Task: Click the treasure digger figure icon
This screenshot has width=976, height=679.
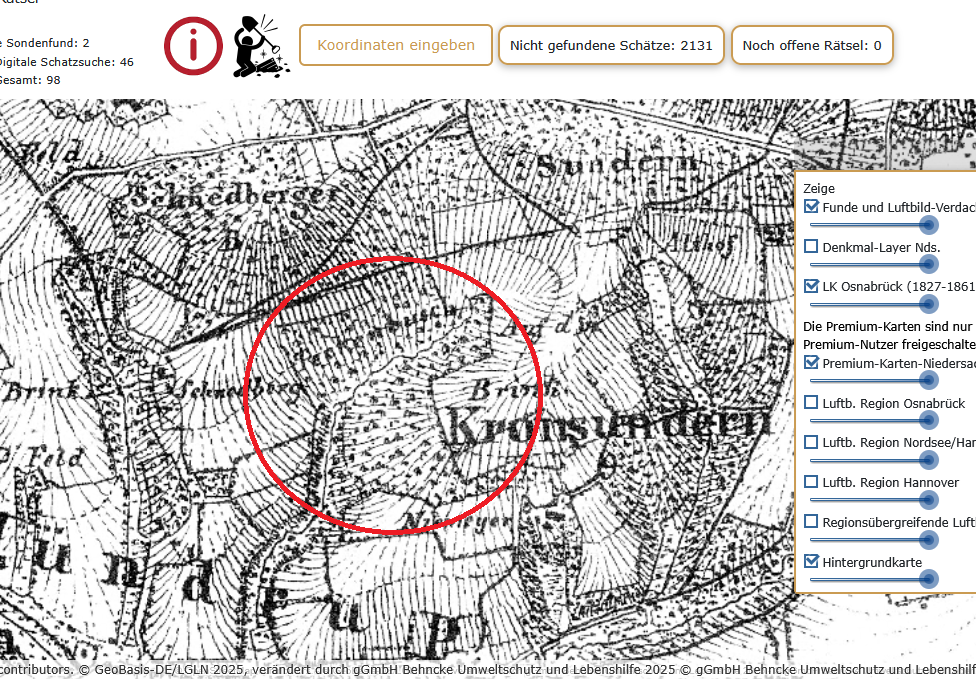Action: 259,46
